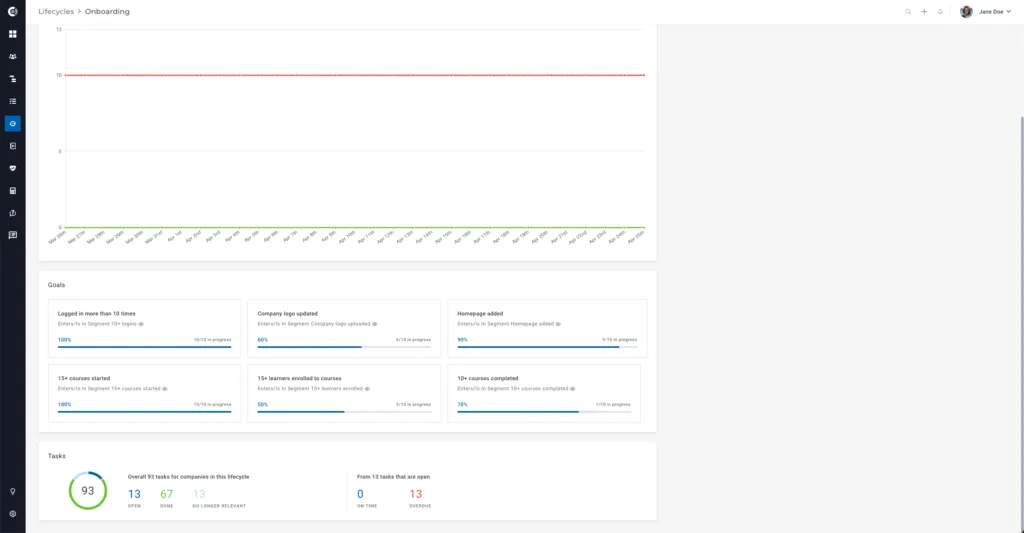Click the 13 No Longer Relevant count
1024x533 pixels.
tap(199, 494)
